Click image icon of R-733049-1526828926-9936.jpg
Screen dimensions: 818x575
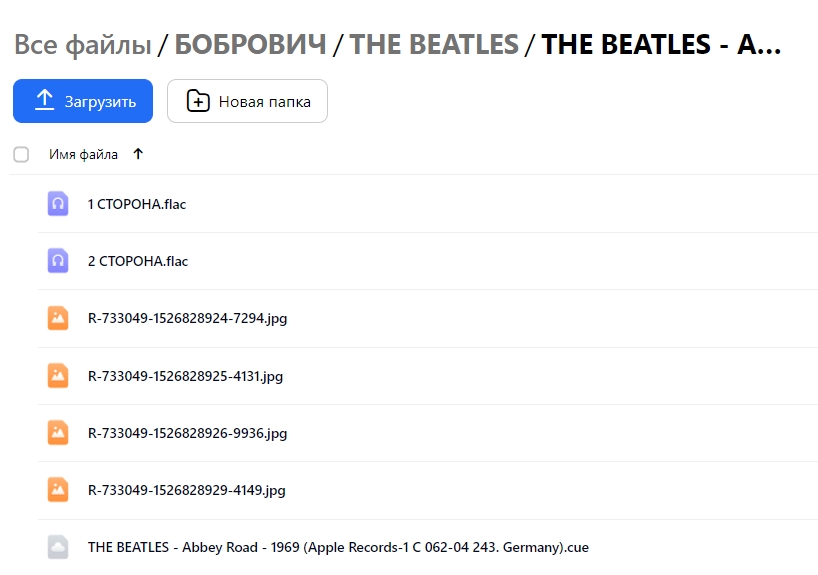pos(58,433)
